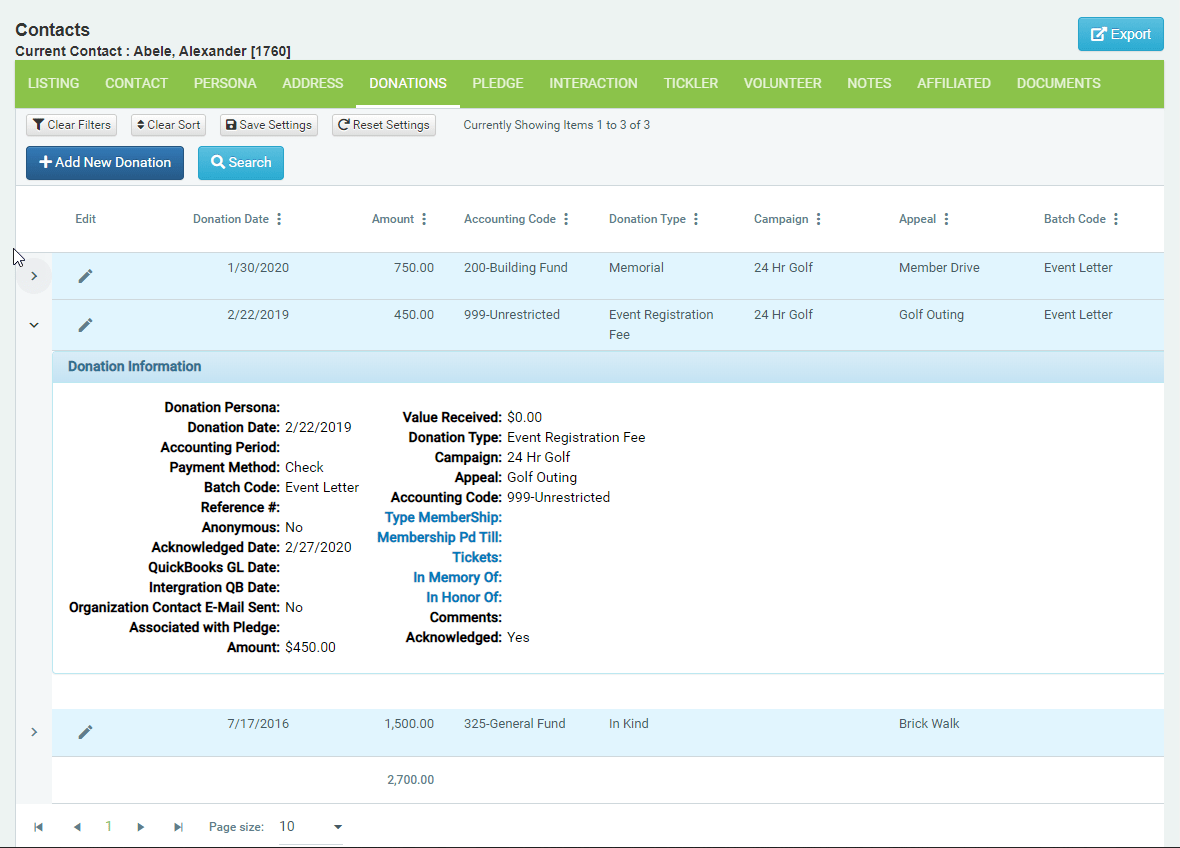Jump to the last page using the end arrow
This screenshot has width=1180, height=848.
178,826
